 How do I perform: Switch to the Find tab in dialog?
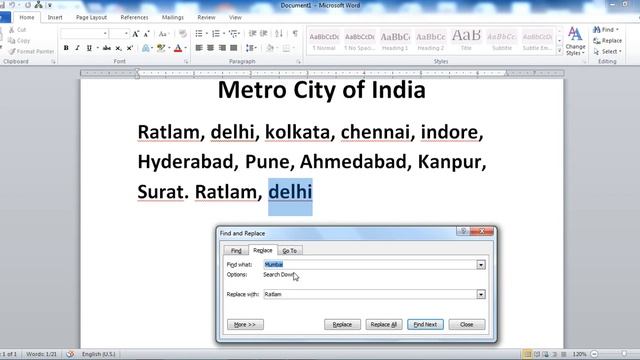click(x=236, y=251)
